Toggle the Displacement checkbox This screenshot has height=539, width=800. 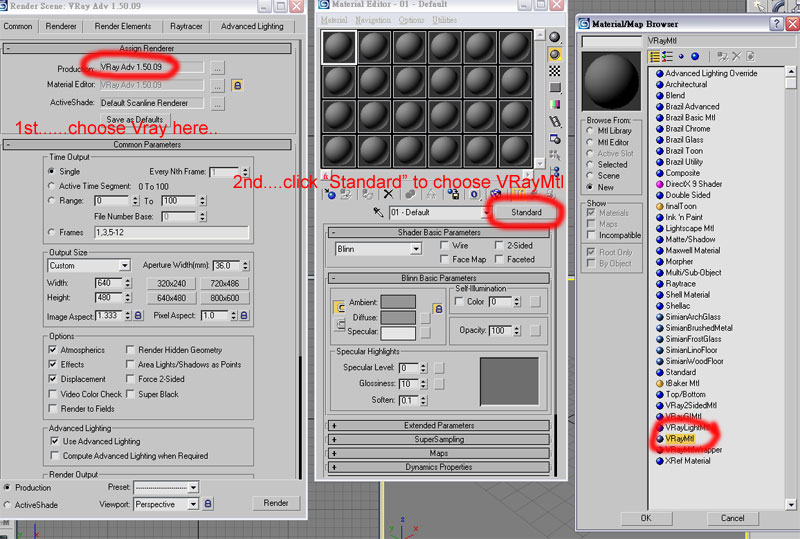click(x=53, y=379)
